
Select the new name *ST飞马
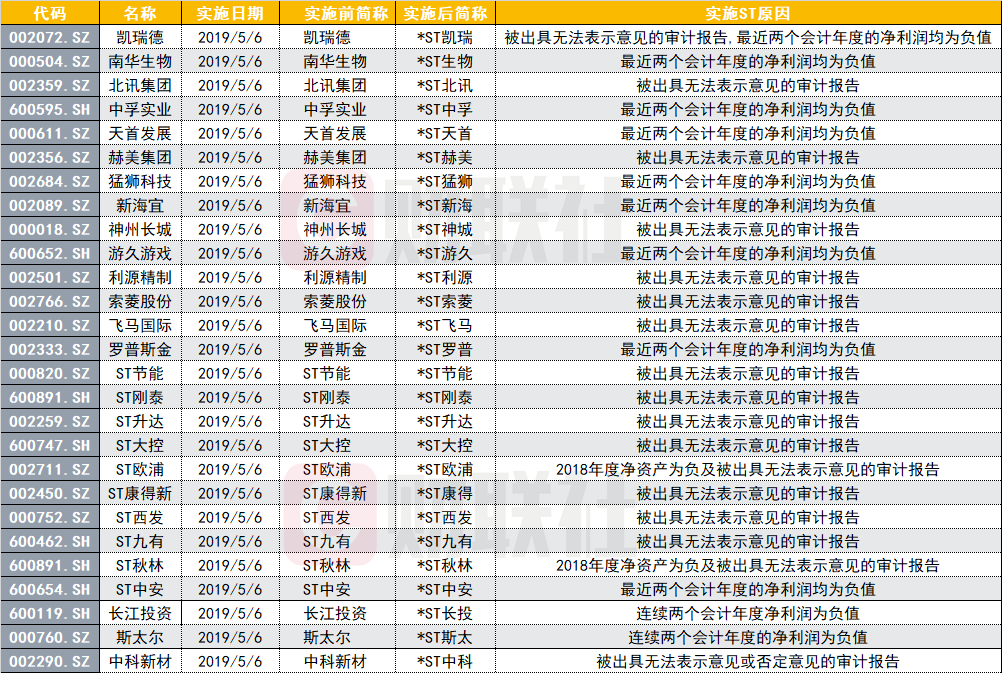click(445, 325)
